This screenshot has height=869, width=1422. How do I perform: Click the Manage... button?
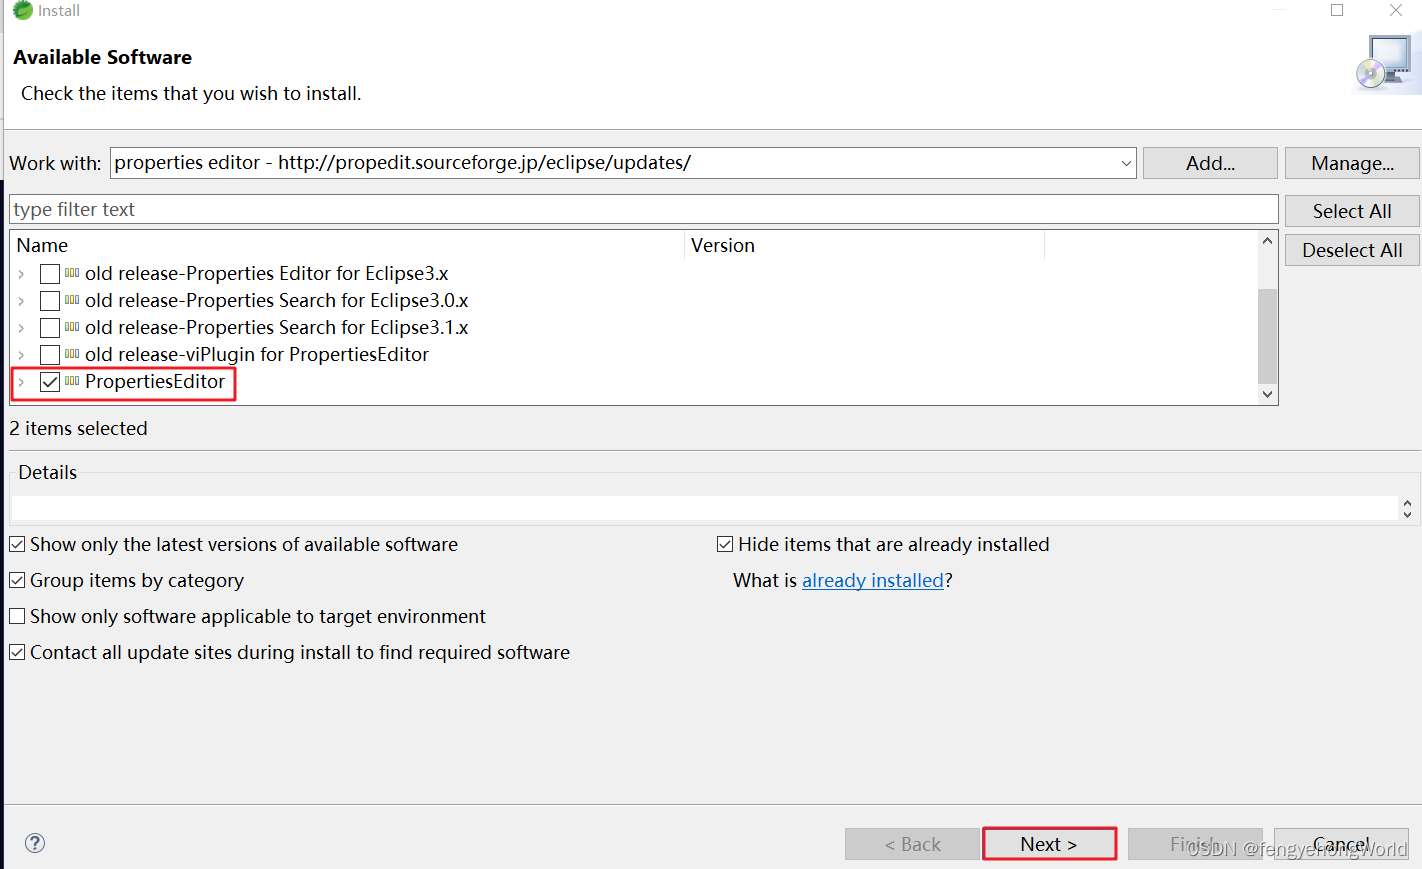tap(1352, 163)
